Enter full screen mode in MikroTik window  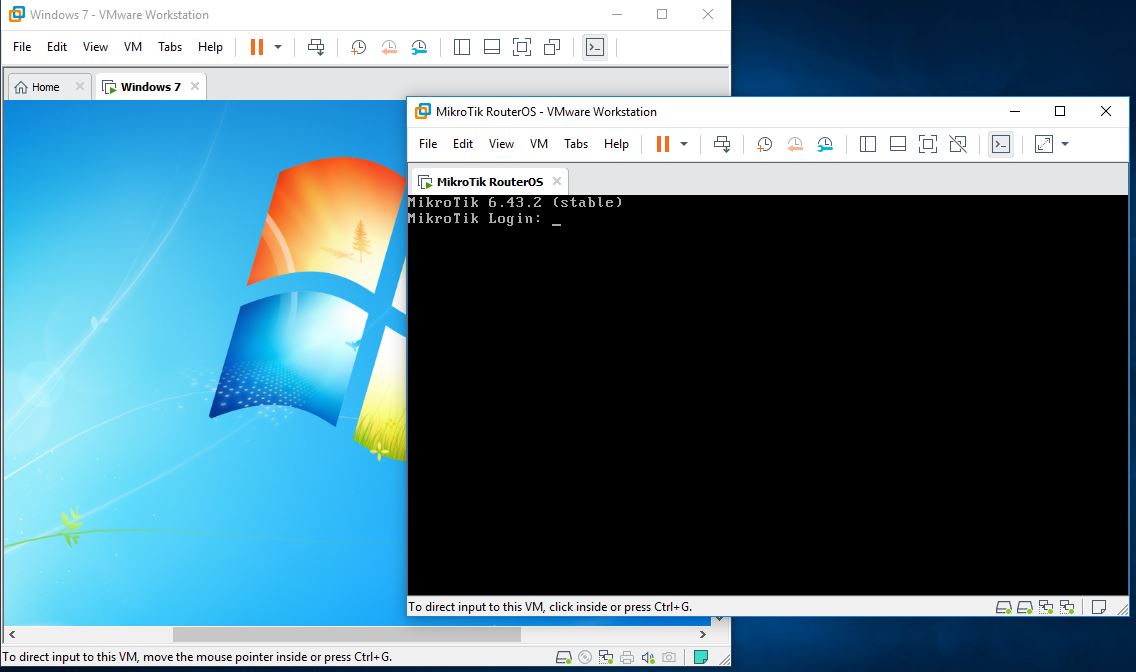[927, 144]
